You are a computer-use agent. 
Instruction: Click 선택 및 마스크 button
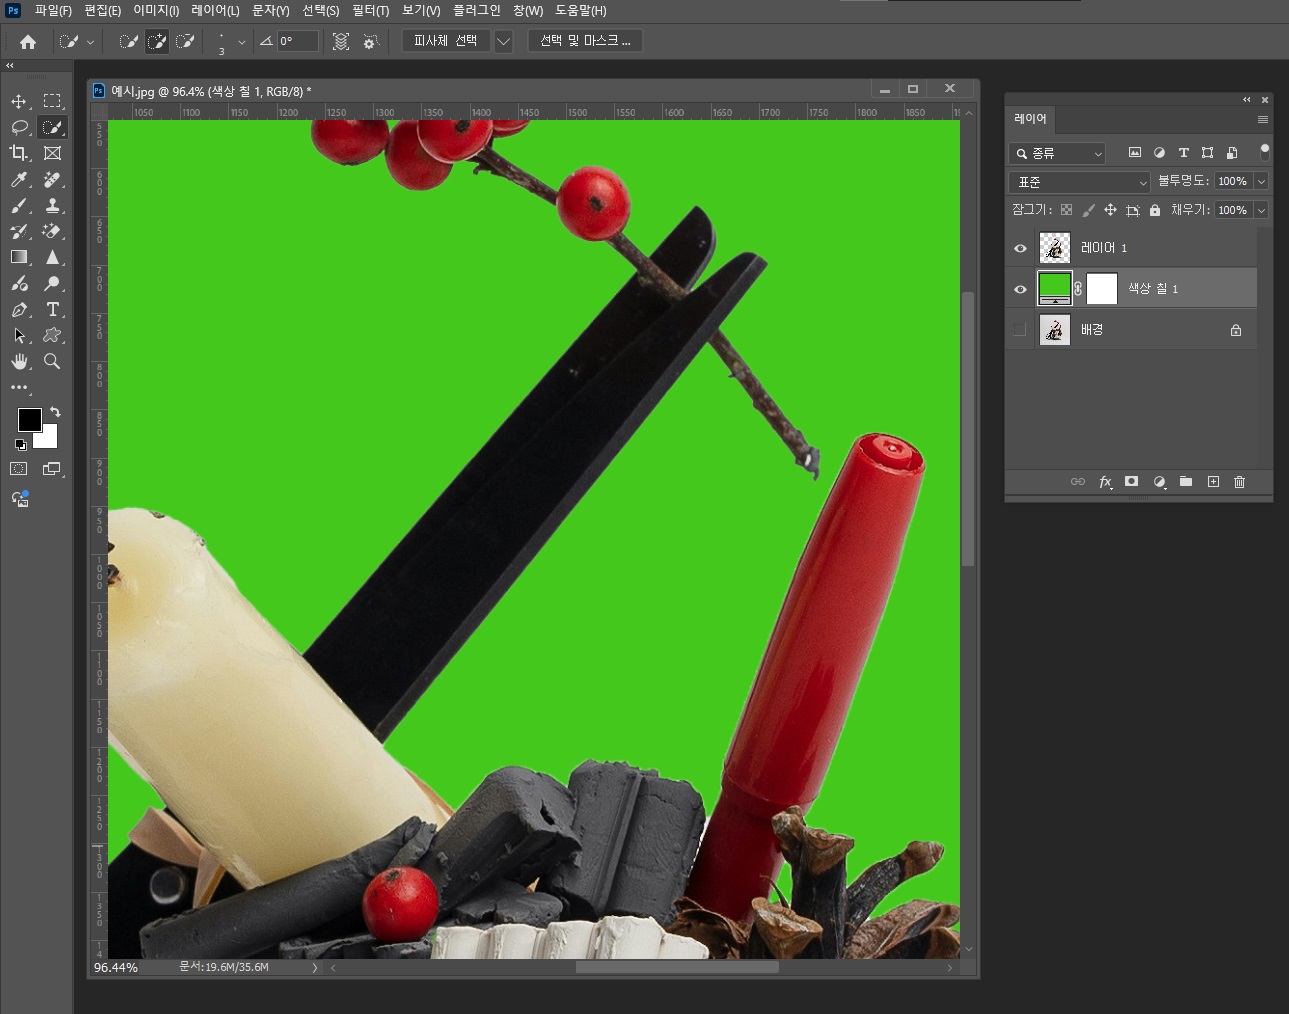click(585, 41)
